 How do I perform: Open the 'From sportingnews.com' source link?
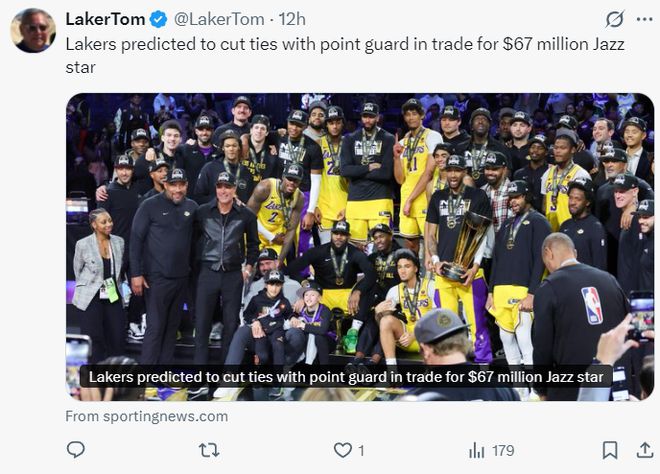click(x=147, y=416)
